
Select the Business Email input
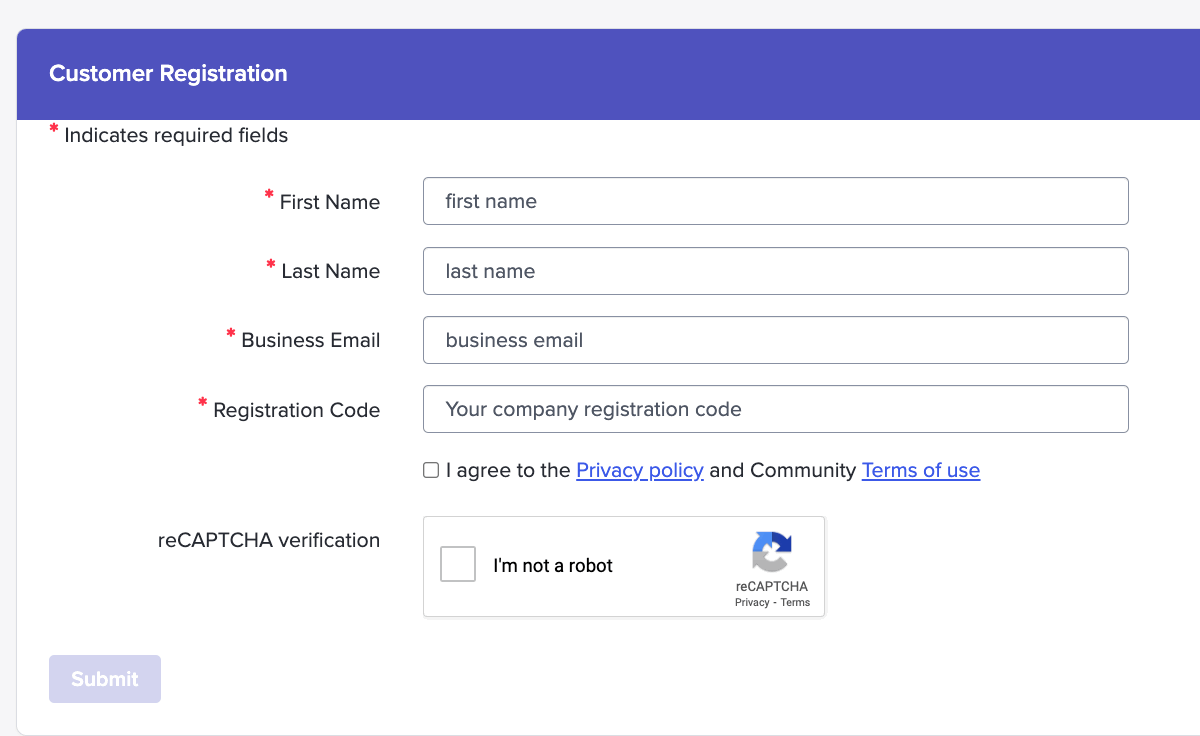coord(775,340)
